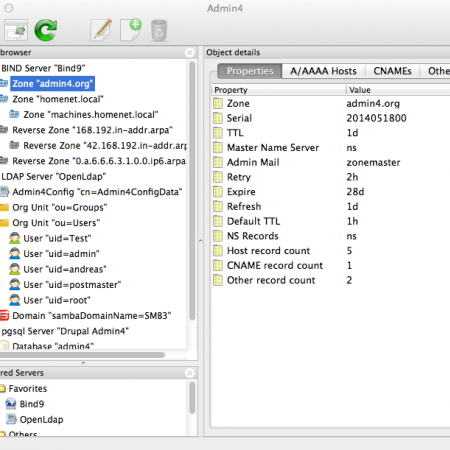Select BIND Server "Bind9" in tree
This screenshot has height=450, width=450.
click(x=43, y=68)
